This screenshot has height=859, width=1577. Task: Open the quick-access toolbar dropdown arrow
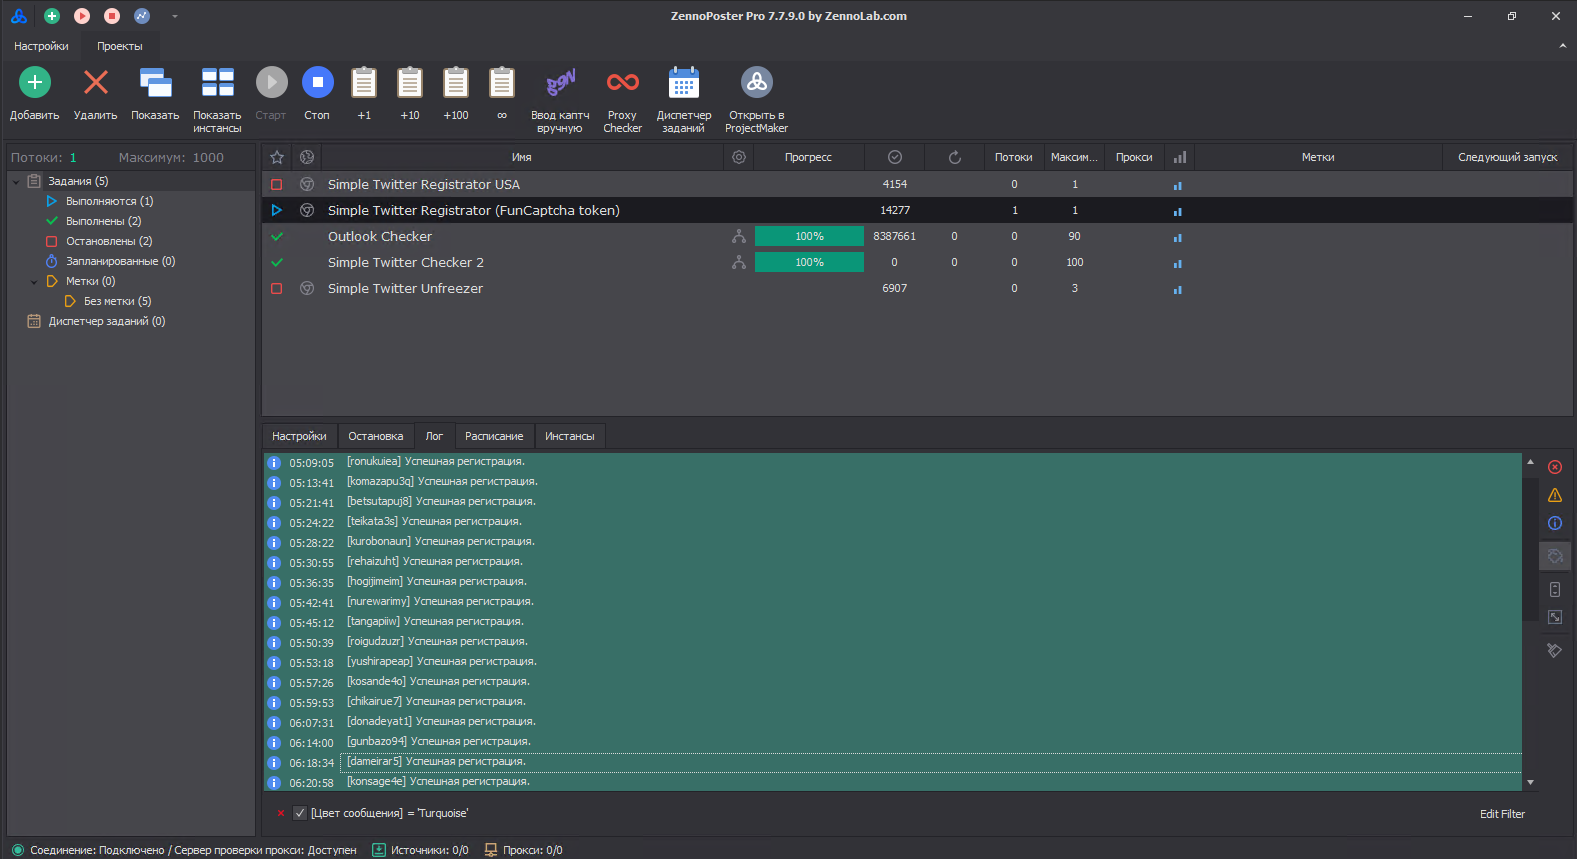click(175, 17)
